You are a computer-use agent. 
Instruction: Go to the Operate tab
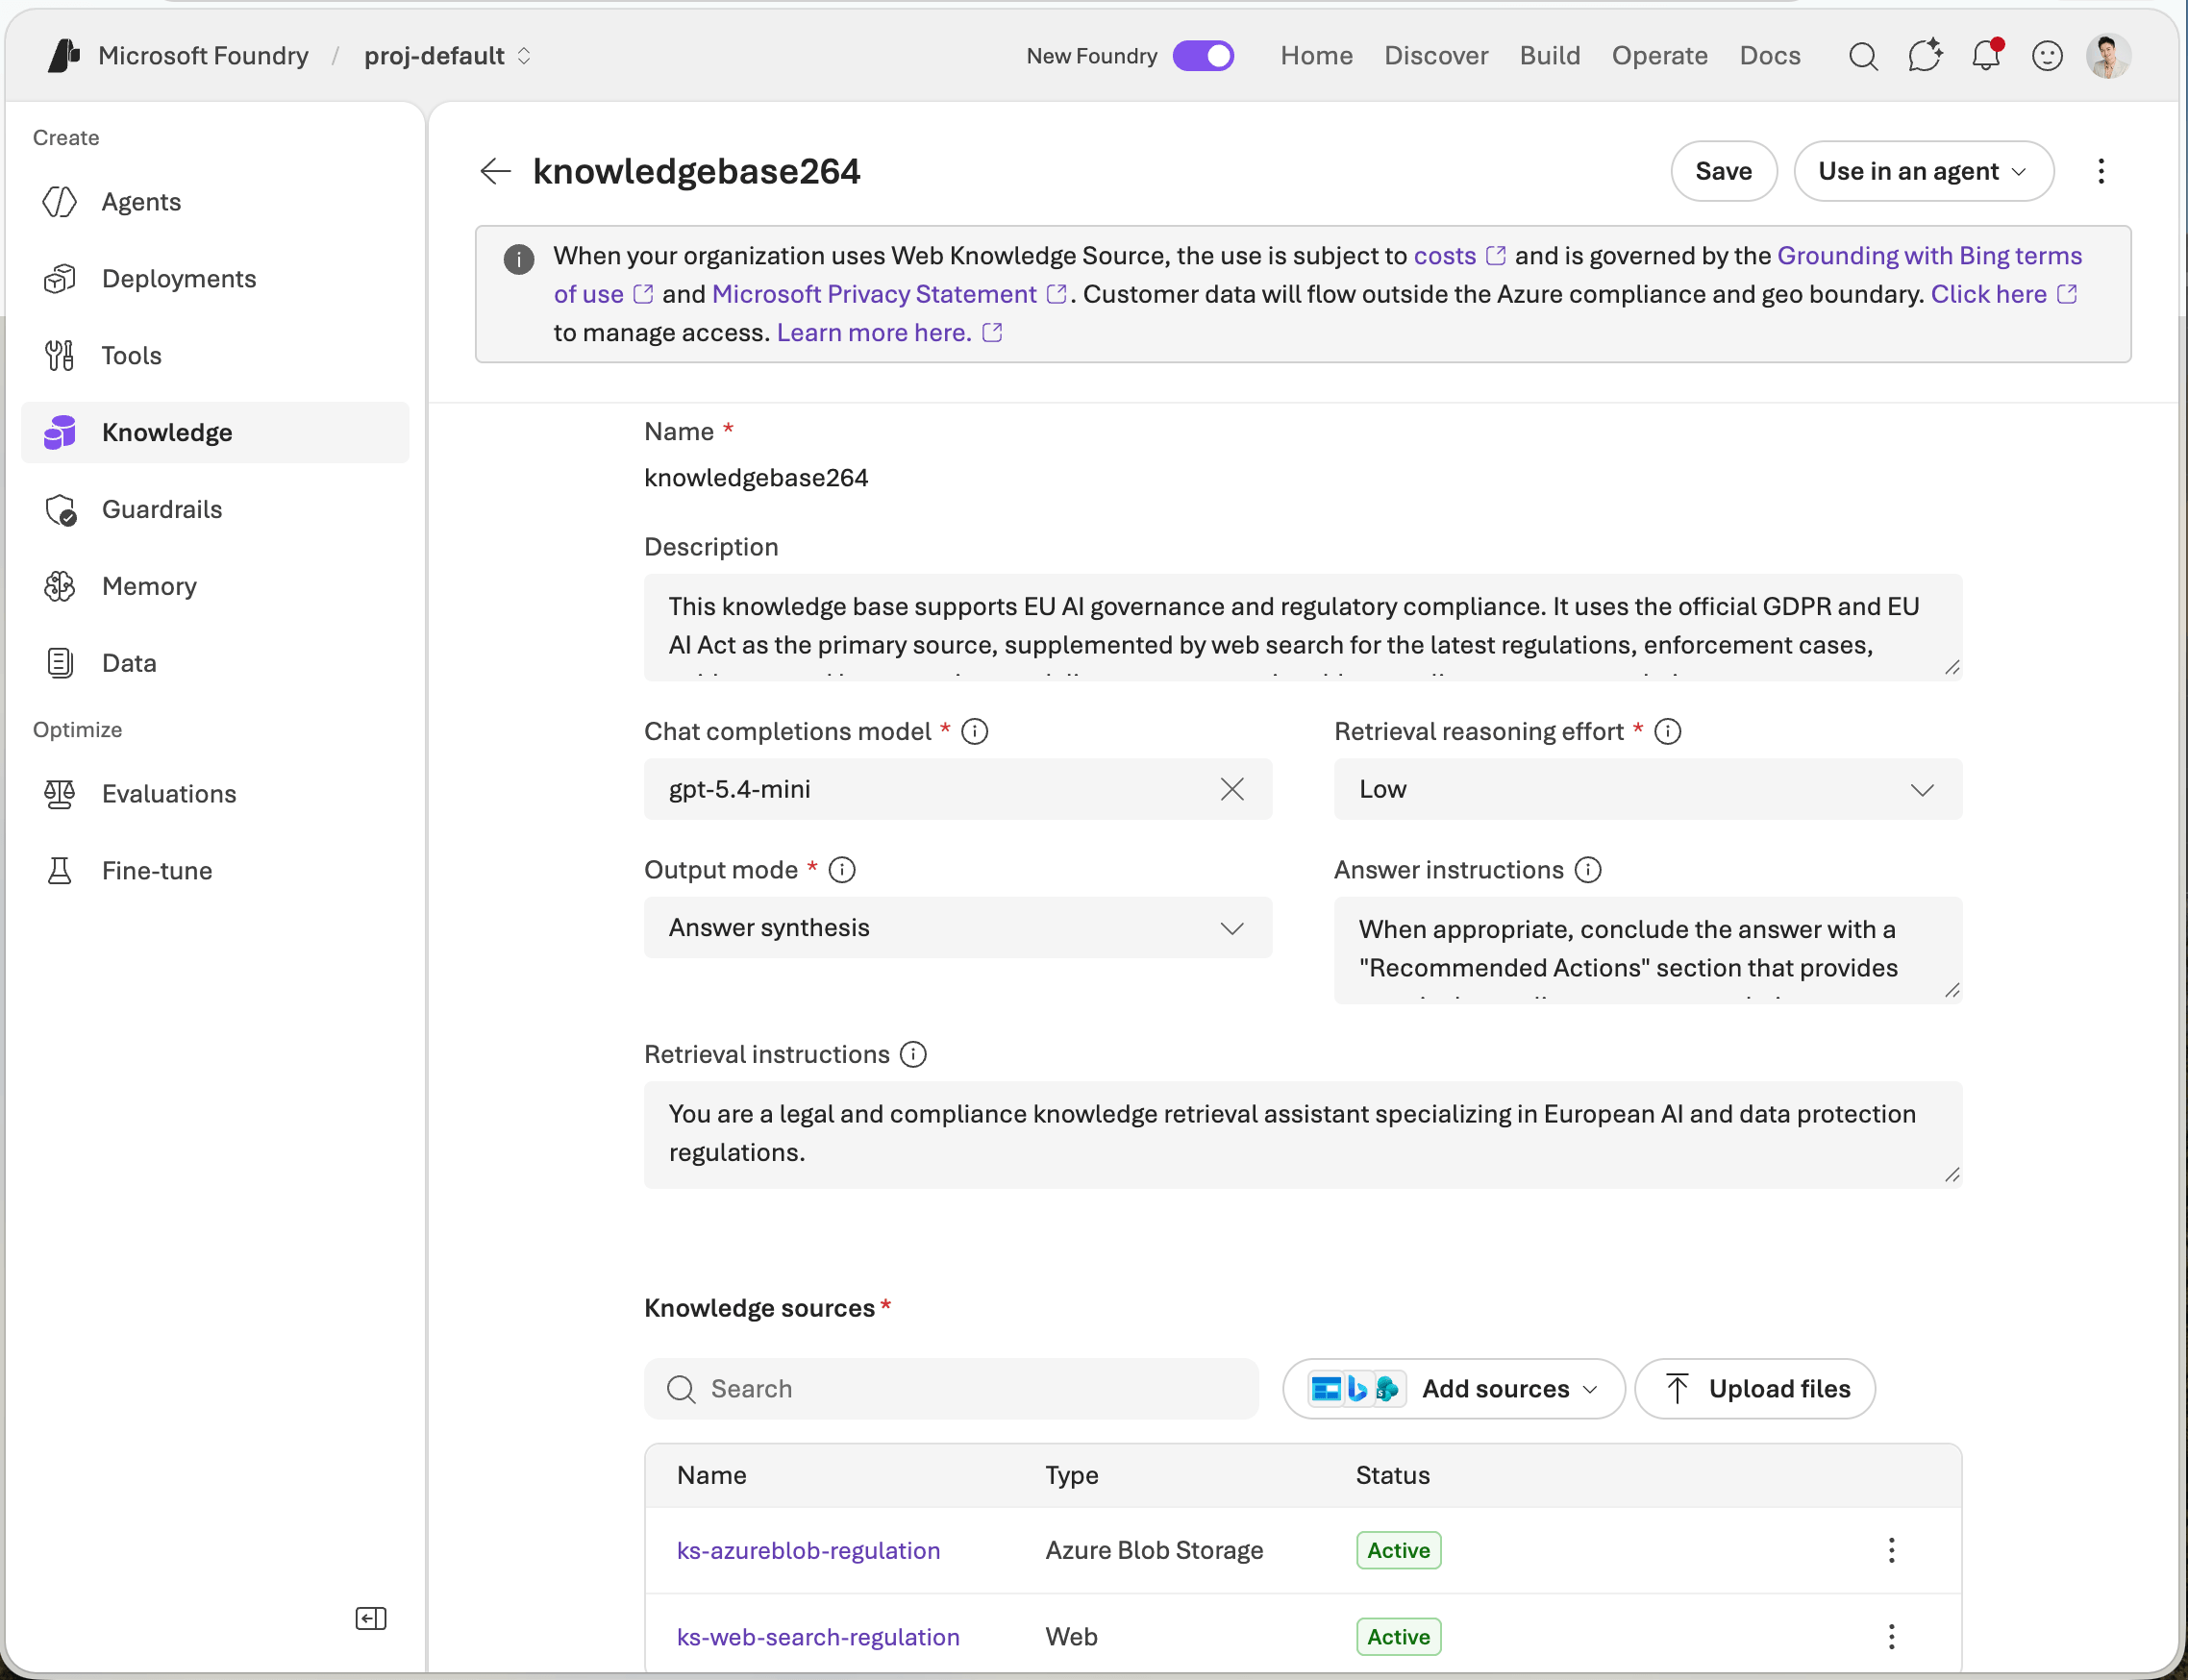1659,56
